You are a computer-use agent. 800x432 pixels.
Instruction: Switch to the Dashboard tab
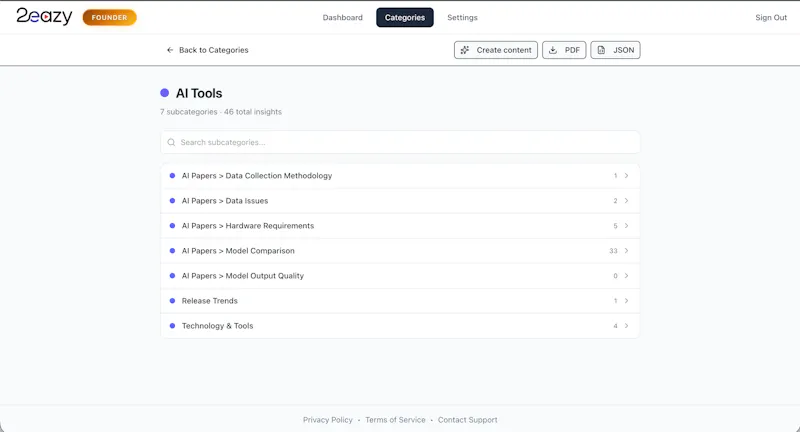[342, 17]
